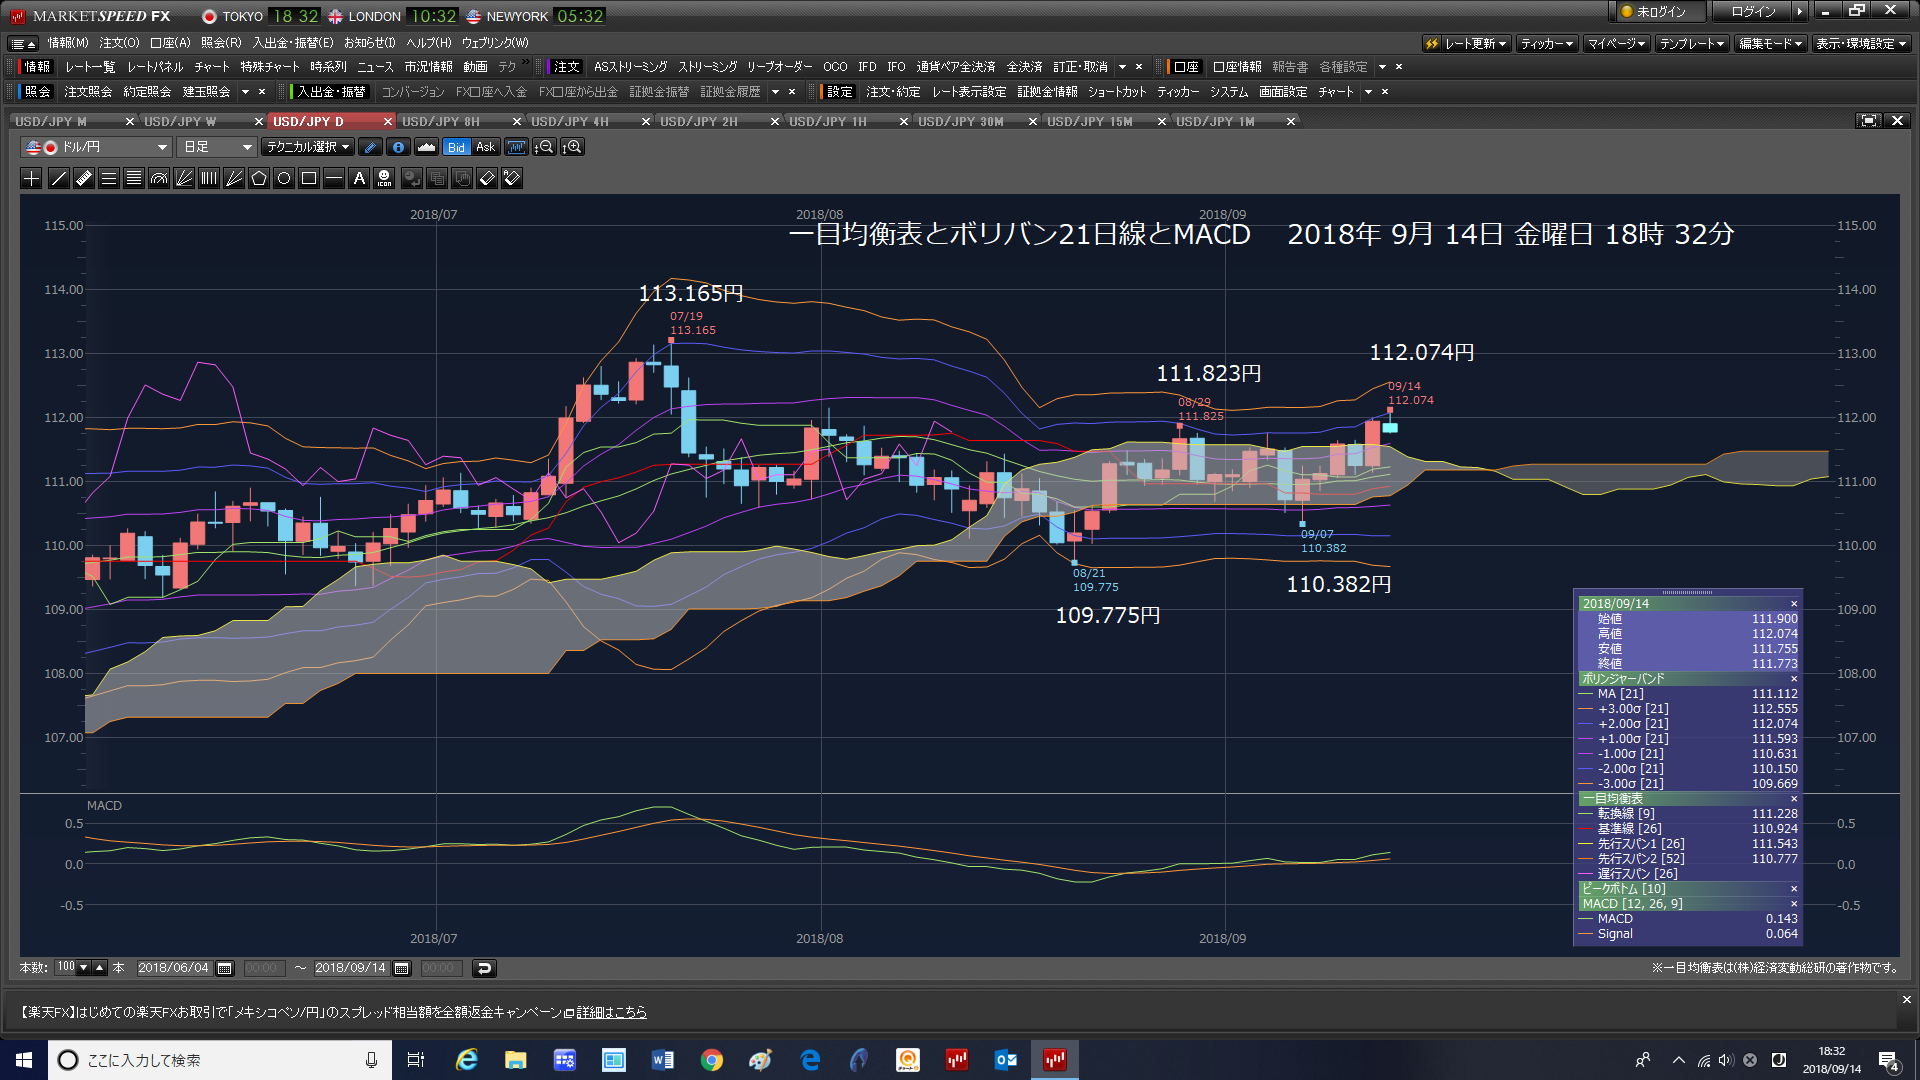Switch to the USD/JPY 4H tab
Viewport: 1920px width, 1080px height.
click(570, 121)
